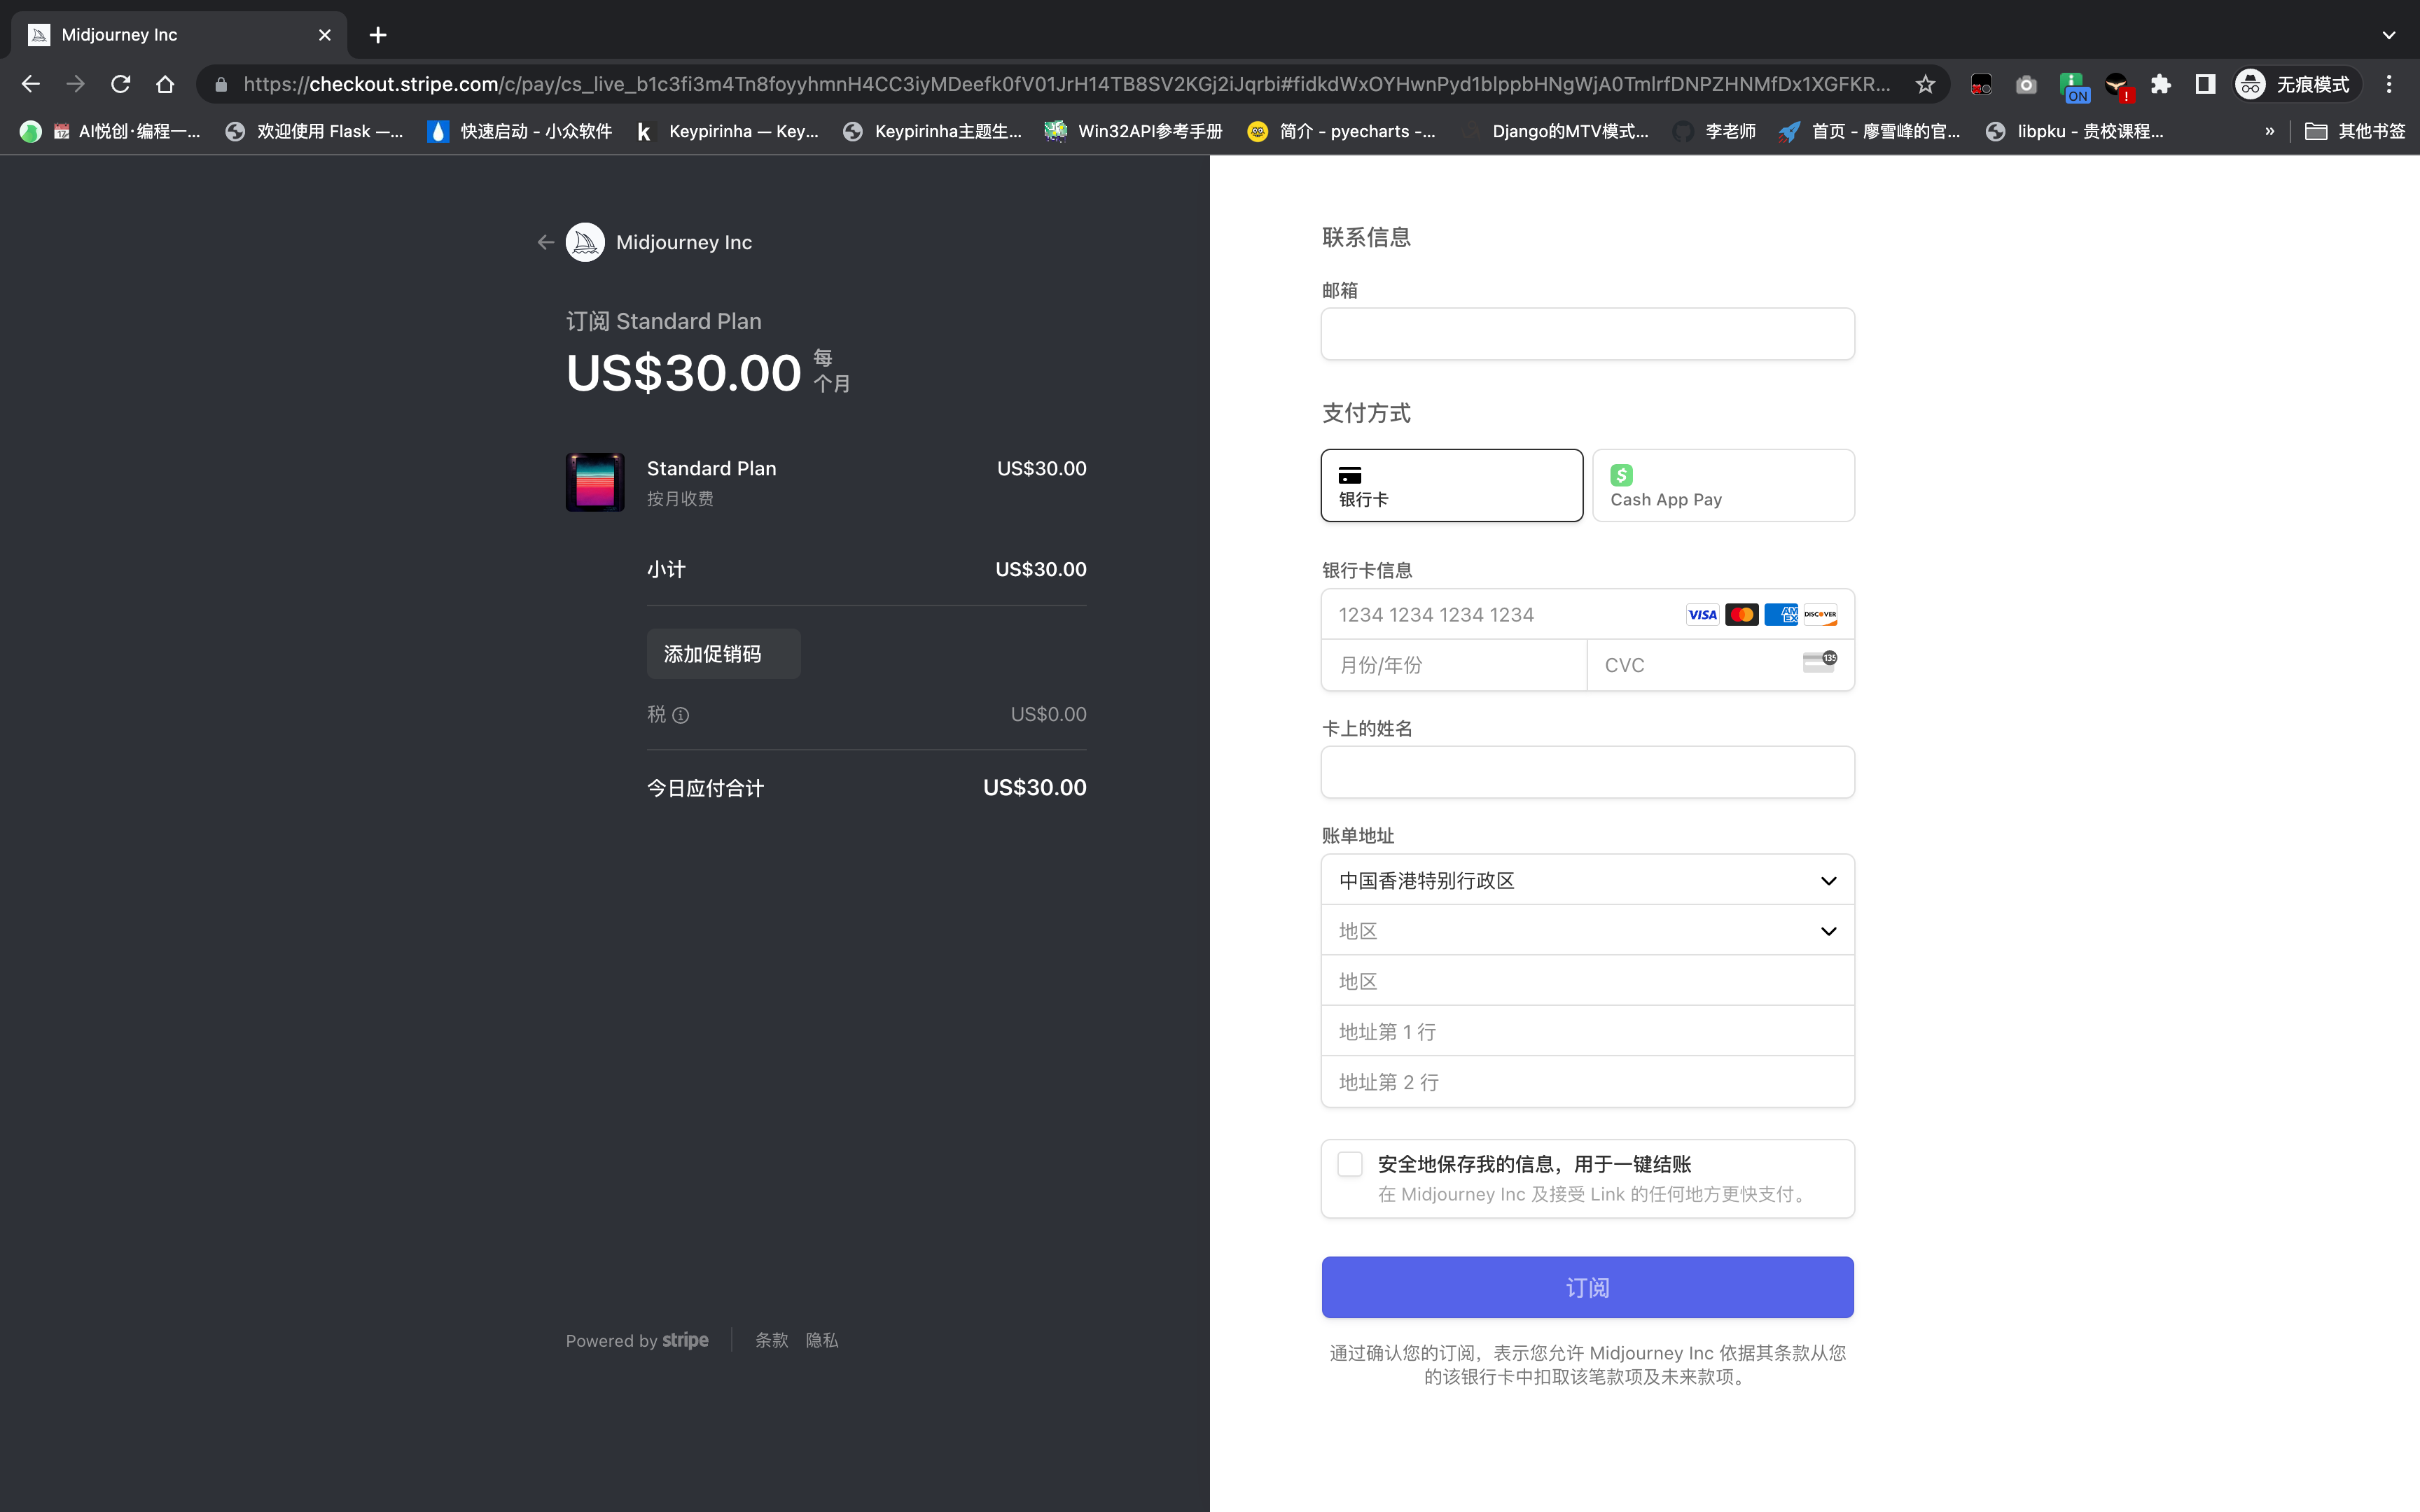This screenshot has width=2420, height=1512.
Task: Open the Win32API参考手册 bookmark
Action: 1133,131
